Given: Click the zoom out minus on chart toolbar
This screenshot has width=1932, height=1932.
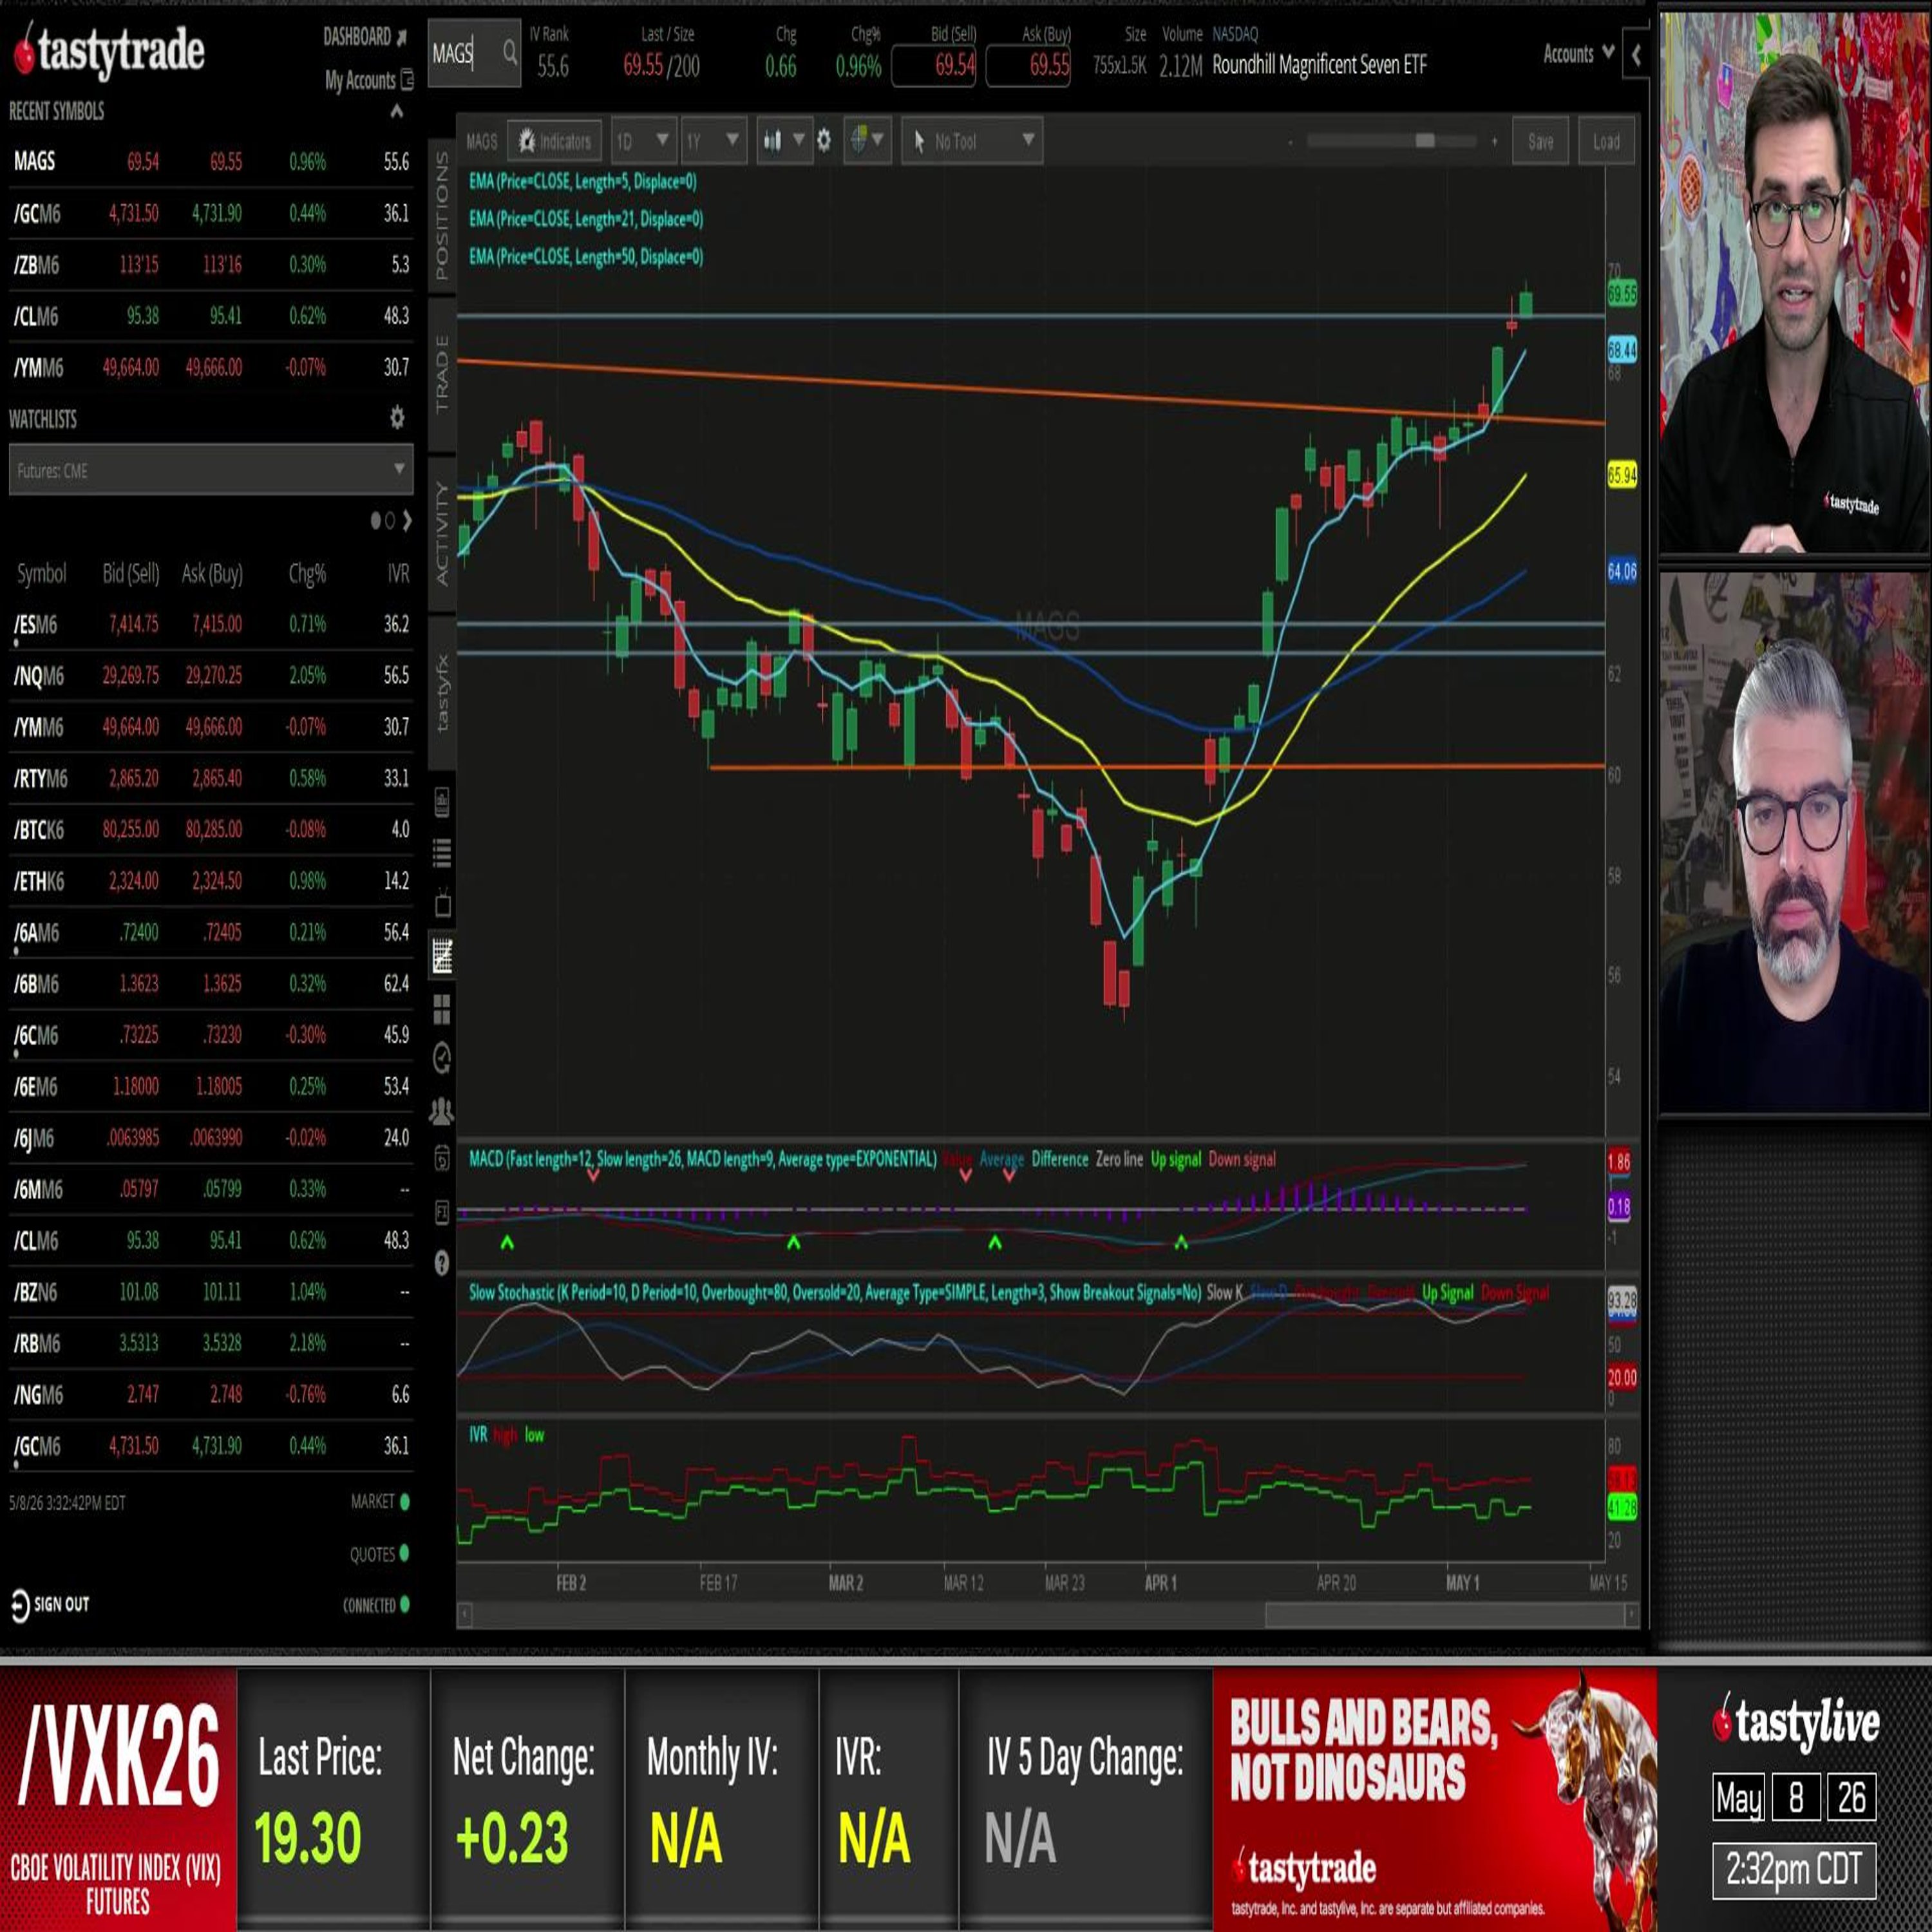Looking at the screenshot, I should (1290, 142).
